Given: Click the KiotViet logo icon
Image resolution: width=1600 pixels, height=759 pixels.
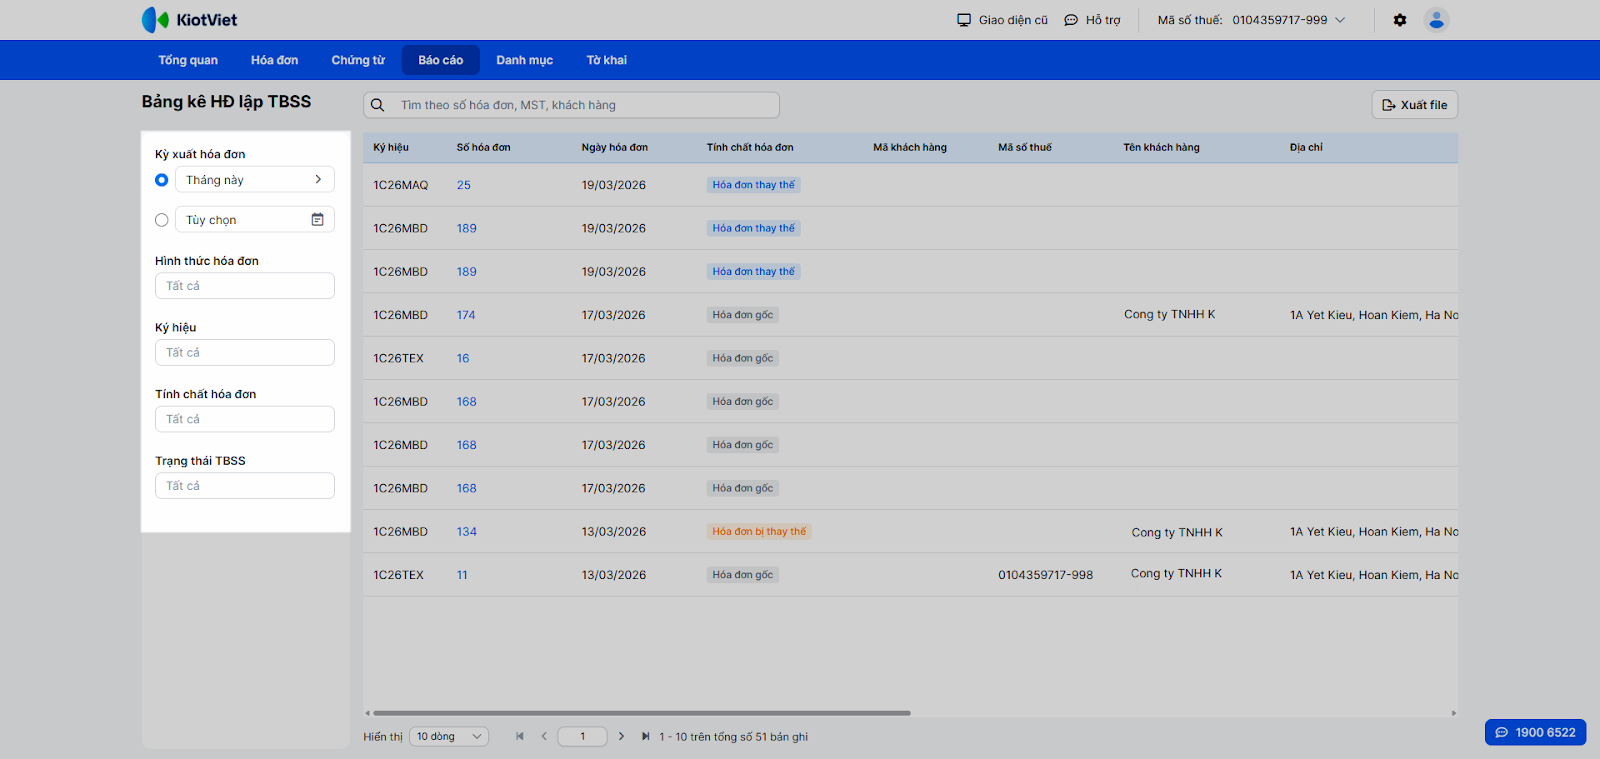Looking at the screenshot, I should point(156,20).
